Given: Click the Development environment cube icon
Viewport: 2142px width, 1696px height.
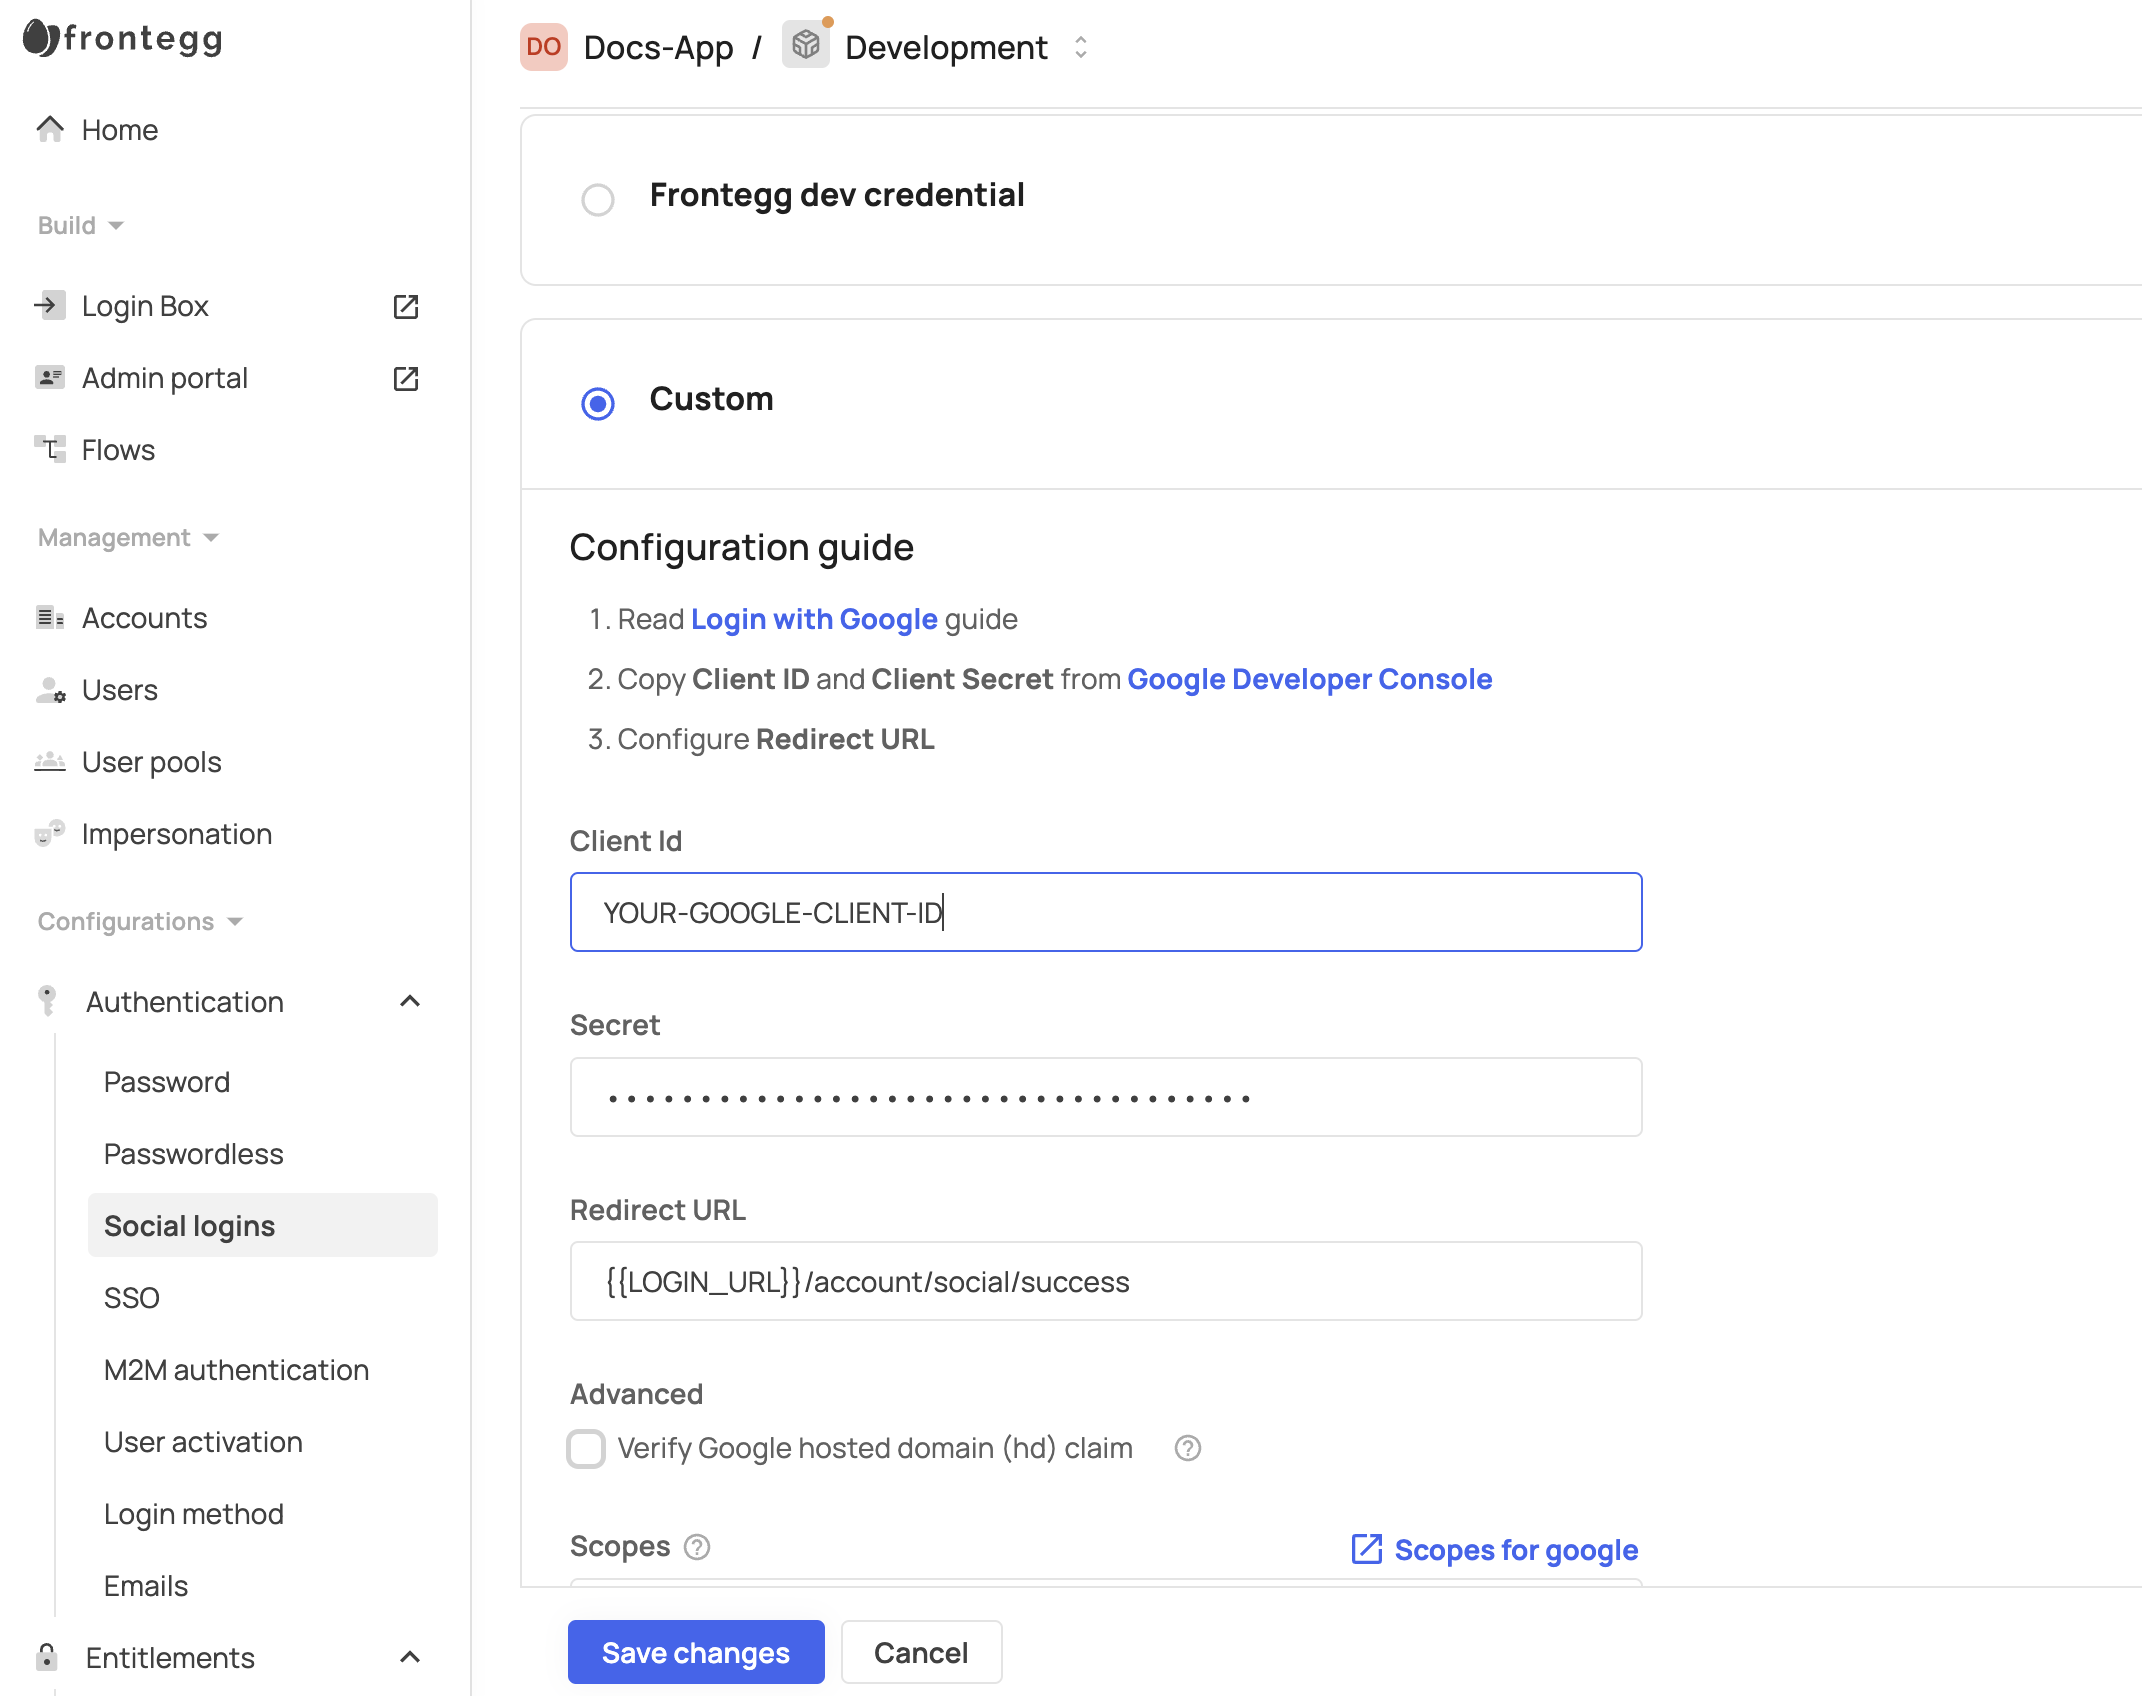Looking at the screenshot, I should coord(805,46).
